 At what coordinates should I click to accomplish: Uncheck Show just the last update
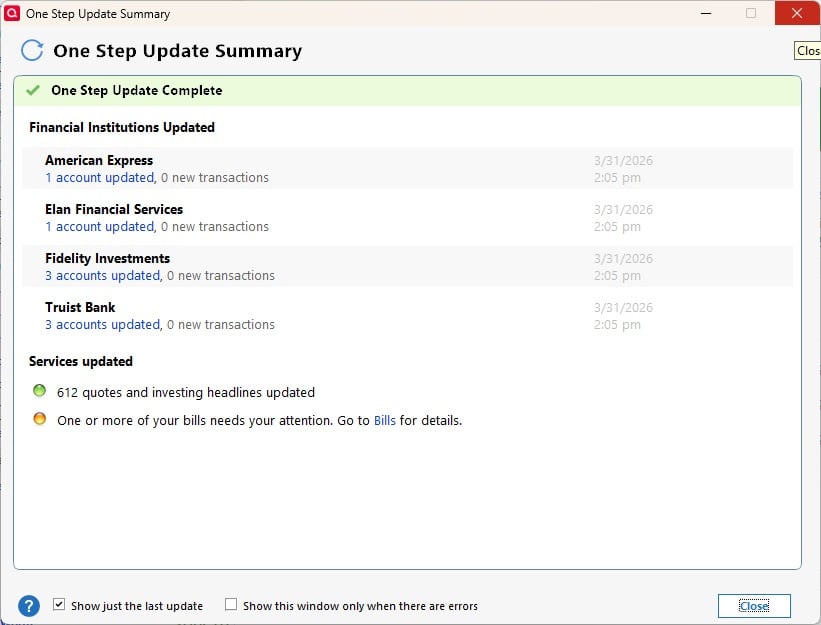[x=59, y=605]
